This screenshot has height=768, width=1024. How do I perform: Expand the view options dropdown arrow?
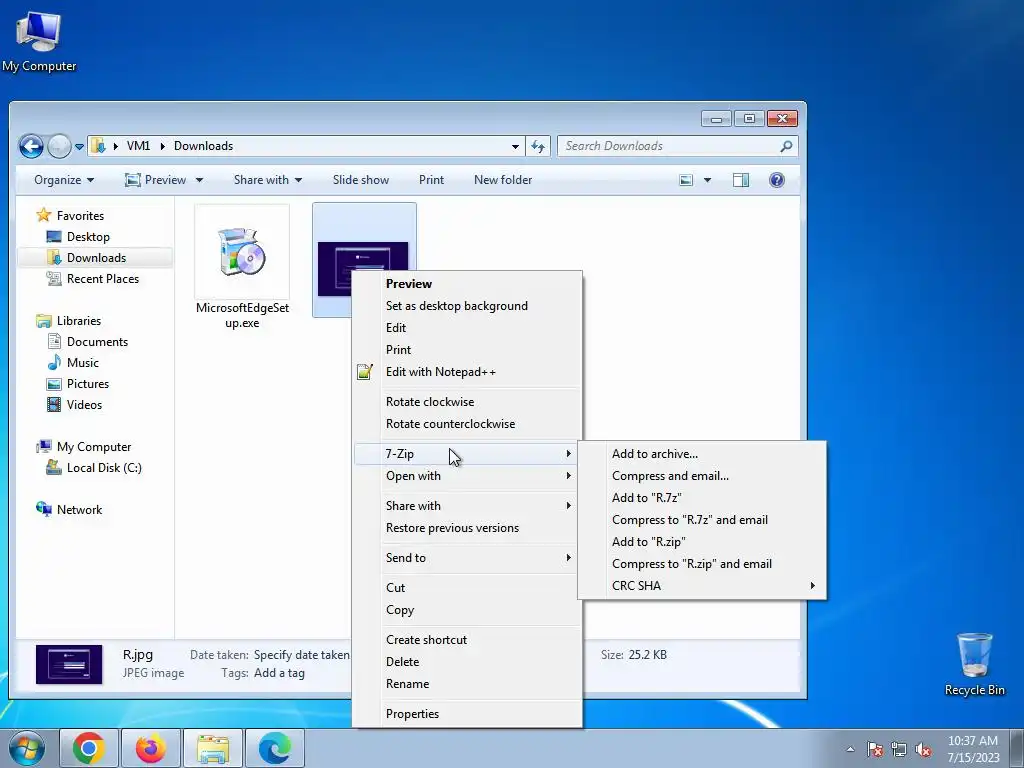click(707, 180)
